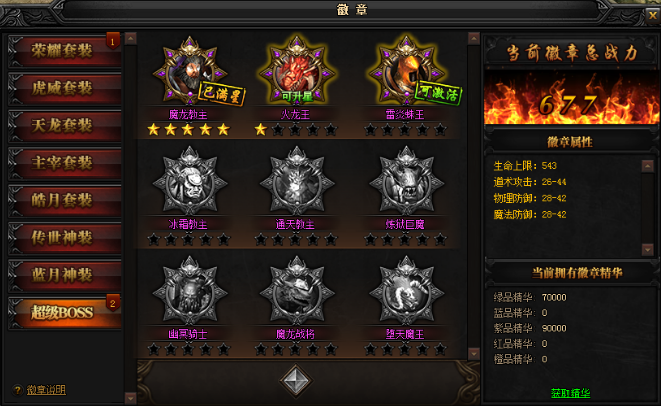Select the greyed 冰霜教主 badge

[x=190, y=181]
